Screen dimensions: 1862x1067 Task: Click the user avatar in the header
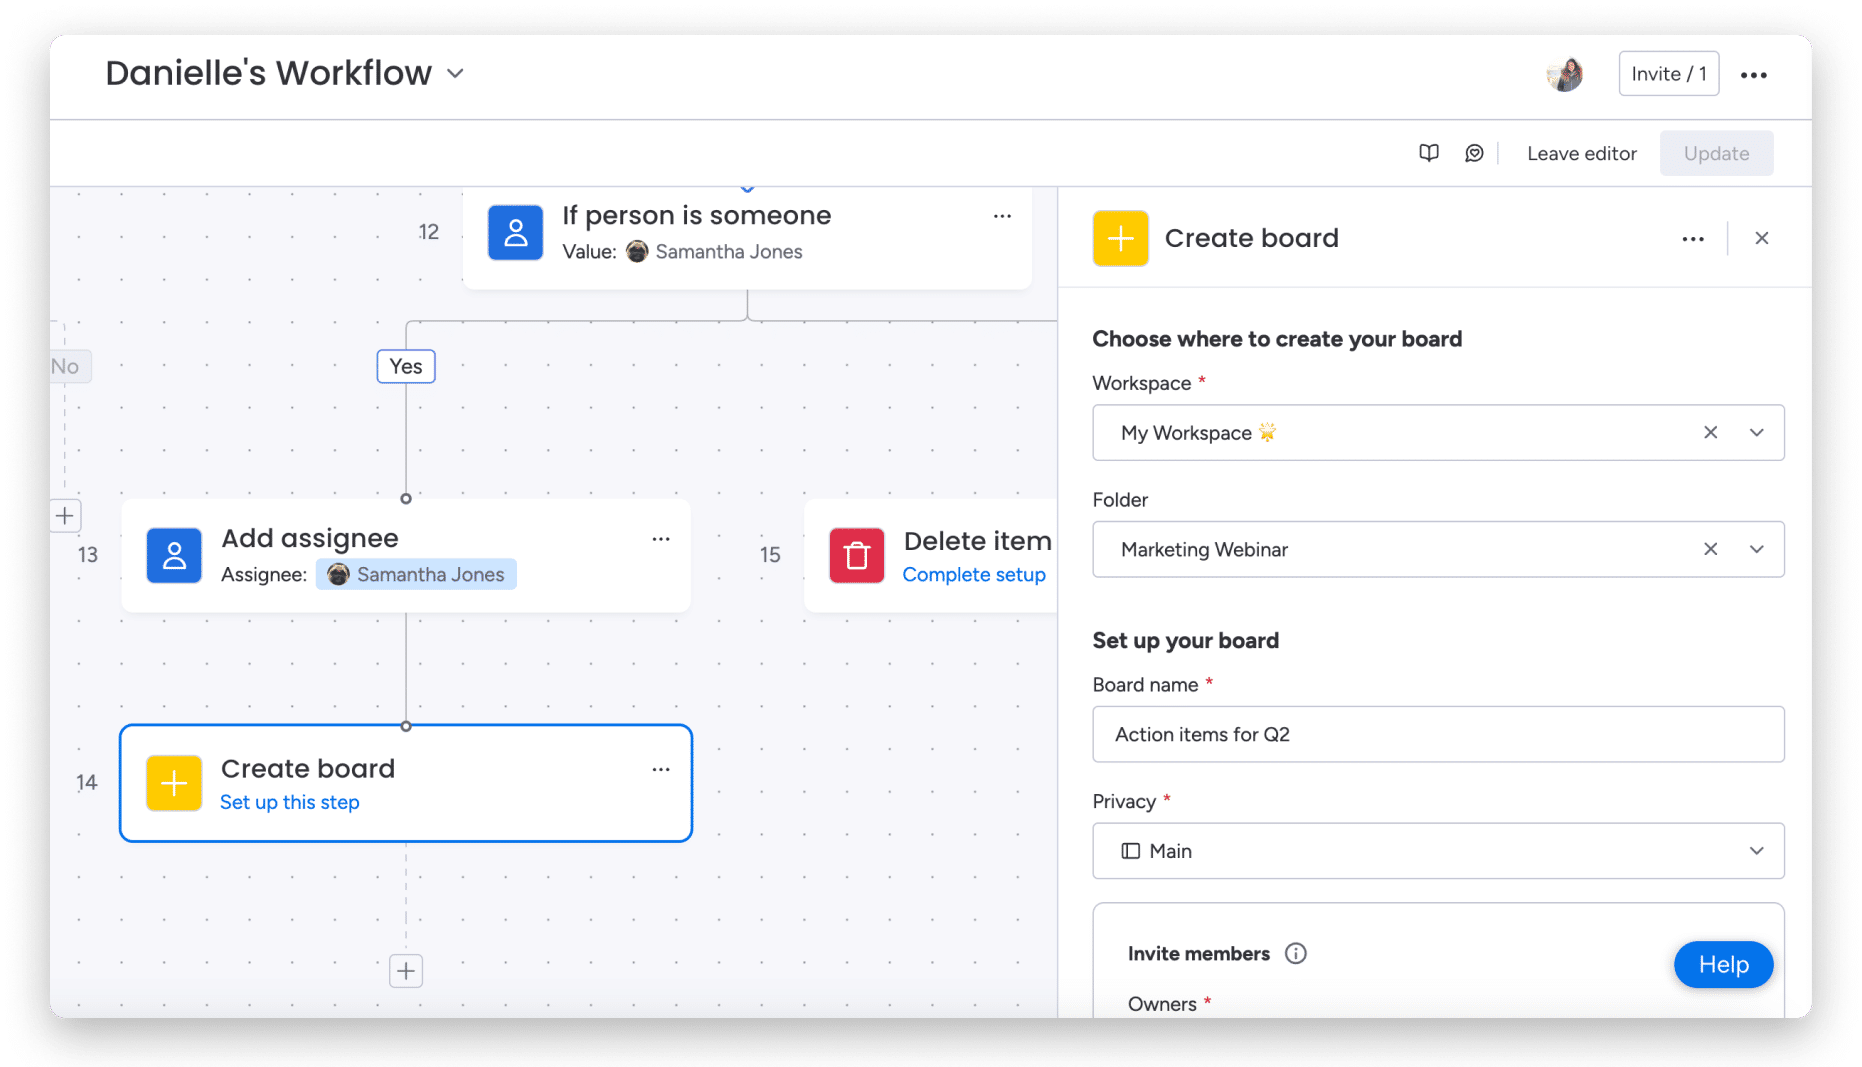[1566, 74]
